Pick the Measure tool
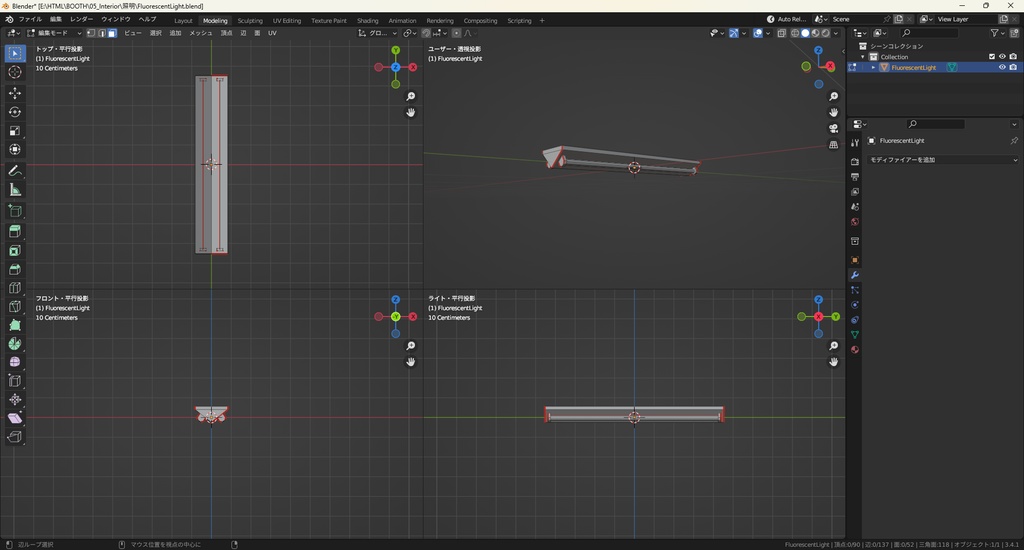The image size is (1024, 550). [x=15, y=189]
